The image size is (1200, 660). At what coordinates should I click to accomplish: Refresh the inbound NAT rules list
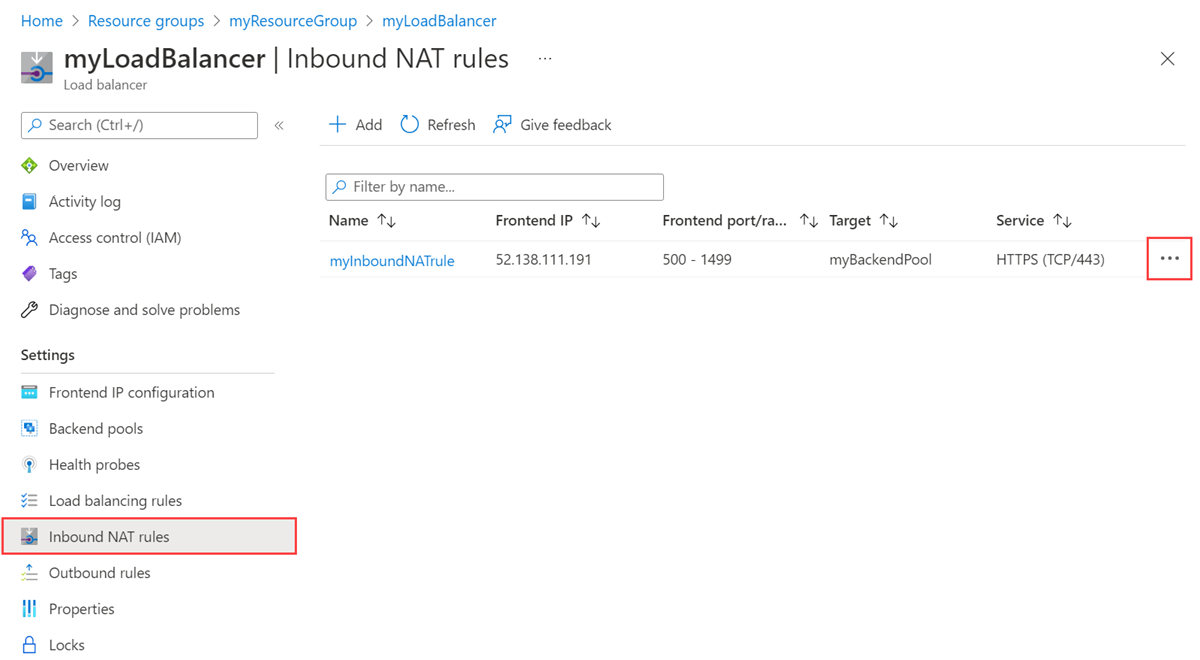click(438, 125)
